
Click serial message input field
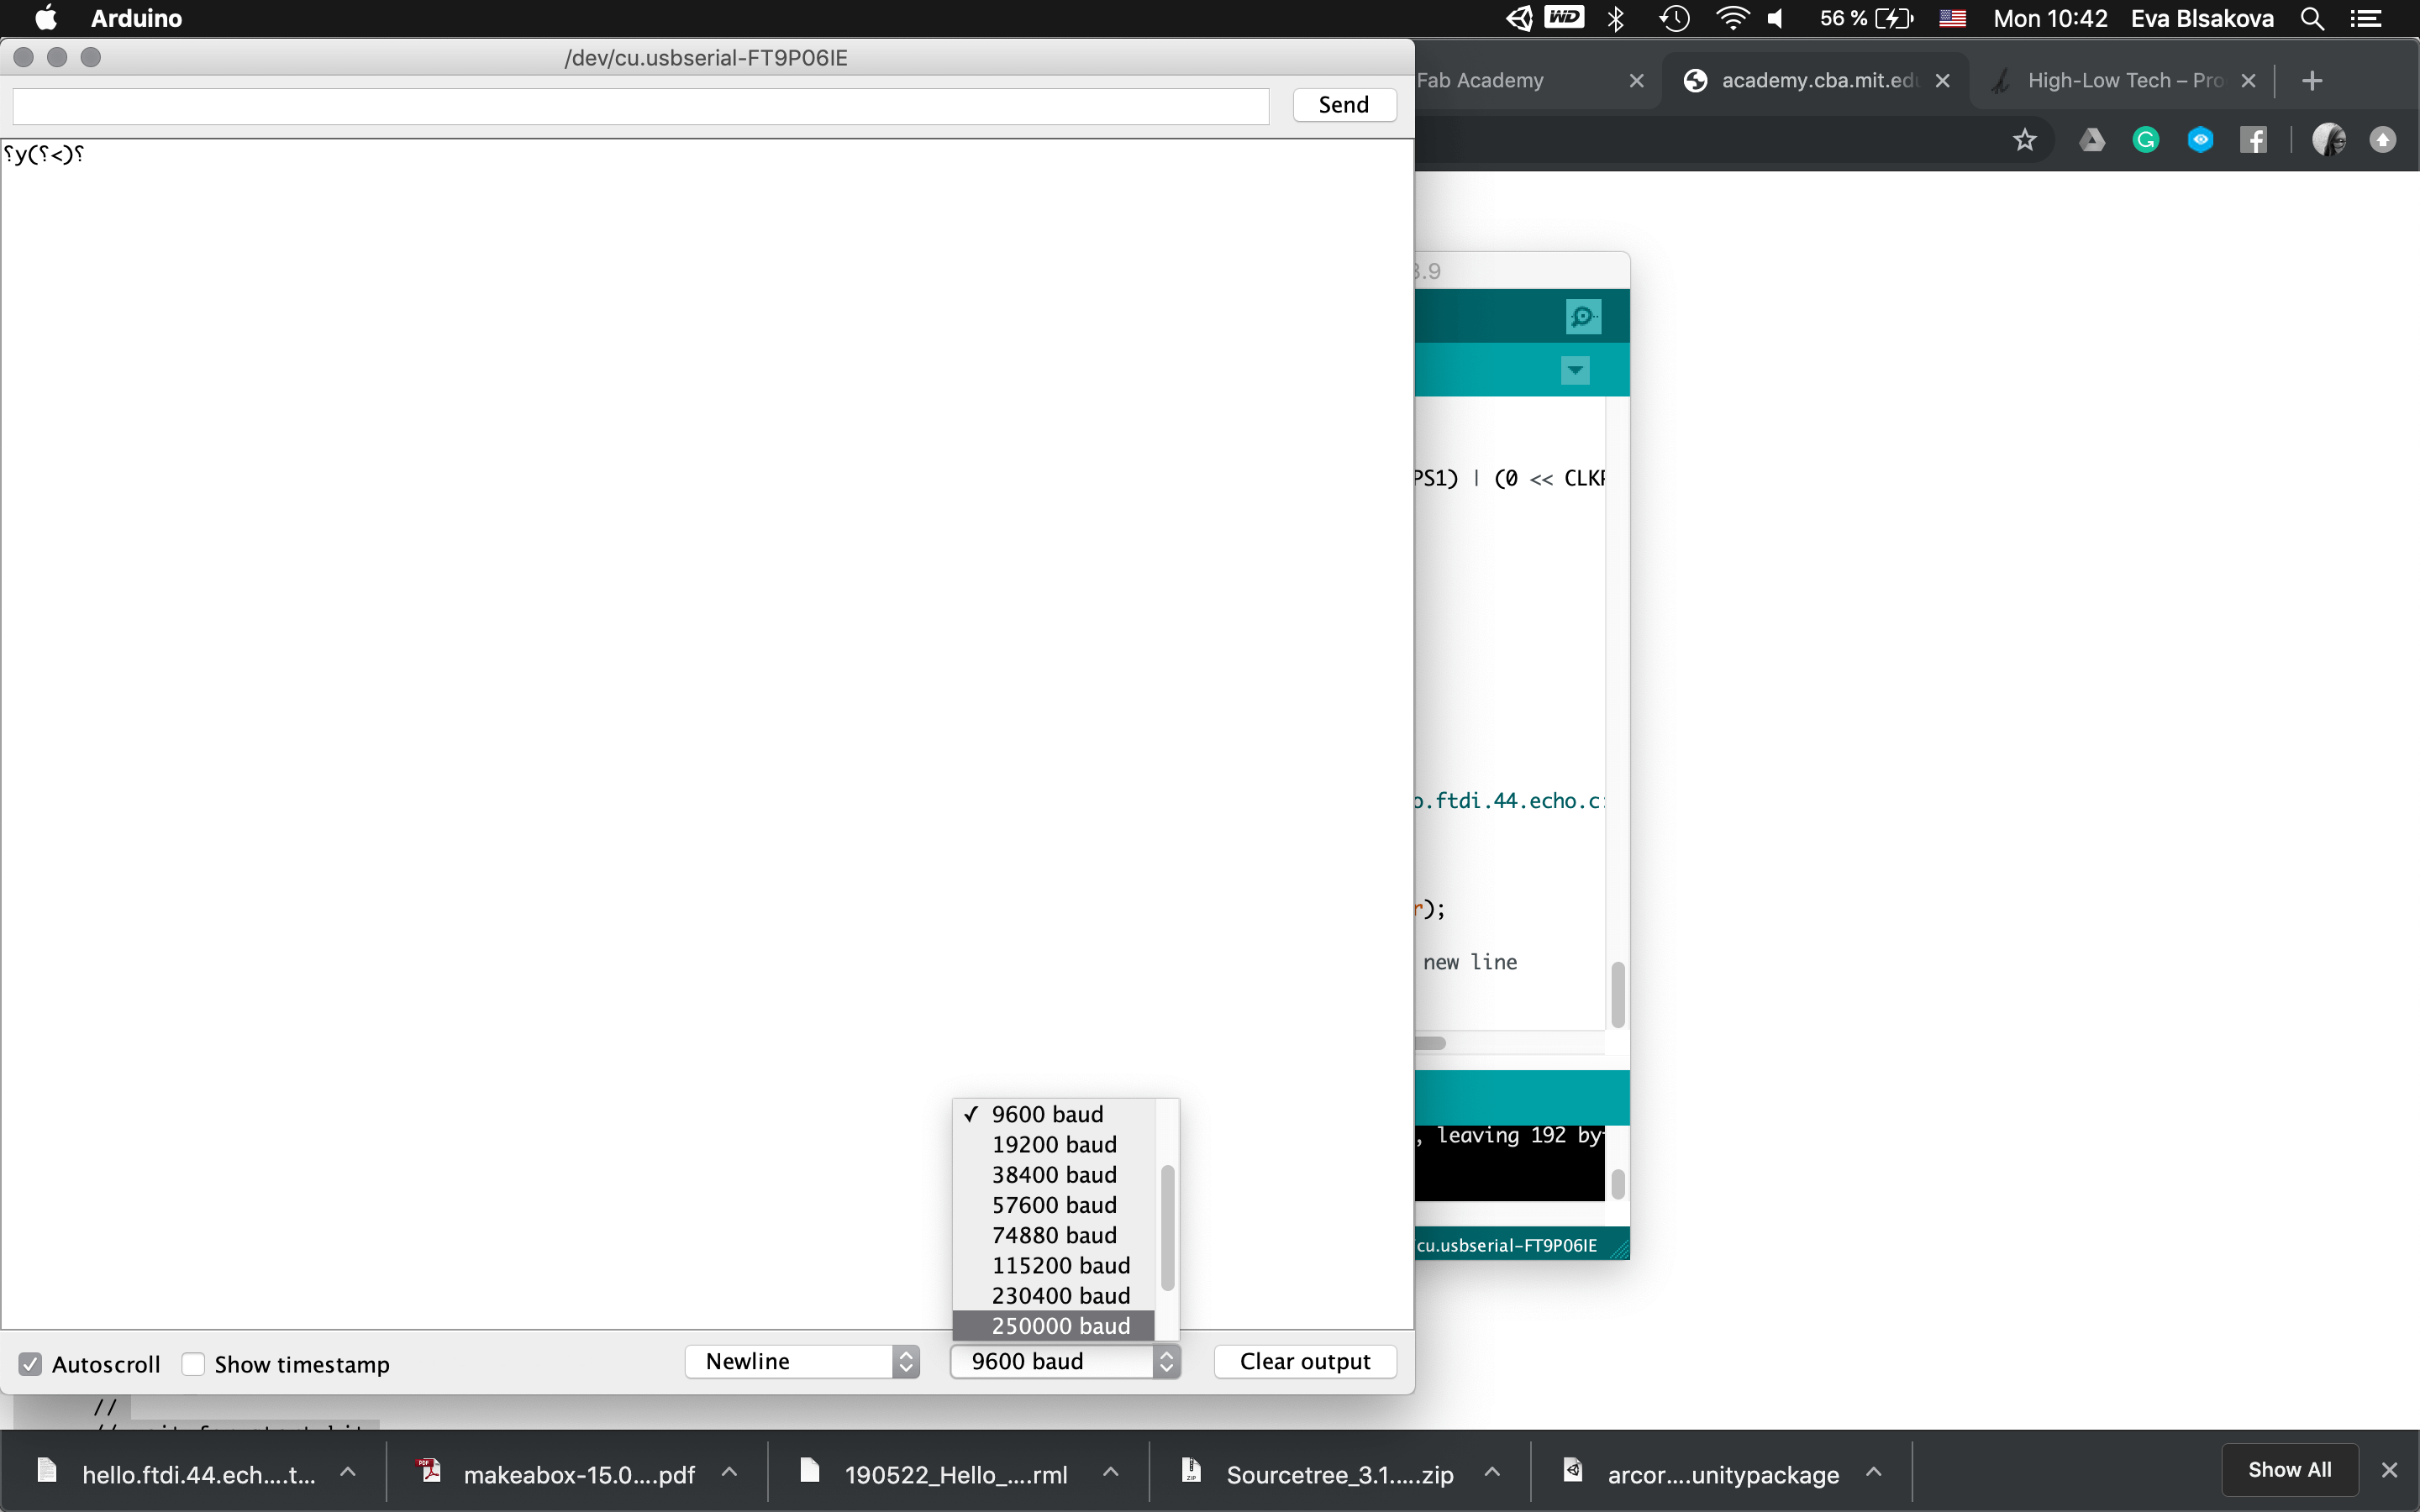640,105
